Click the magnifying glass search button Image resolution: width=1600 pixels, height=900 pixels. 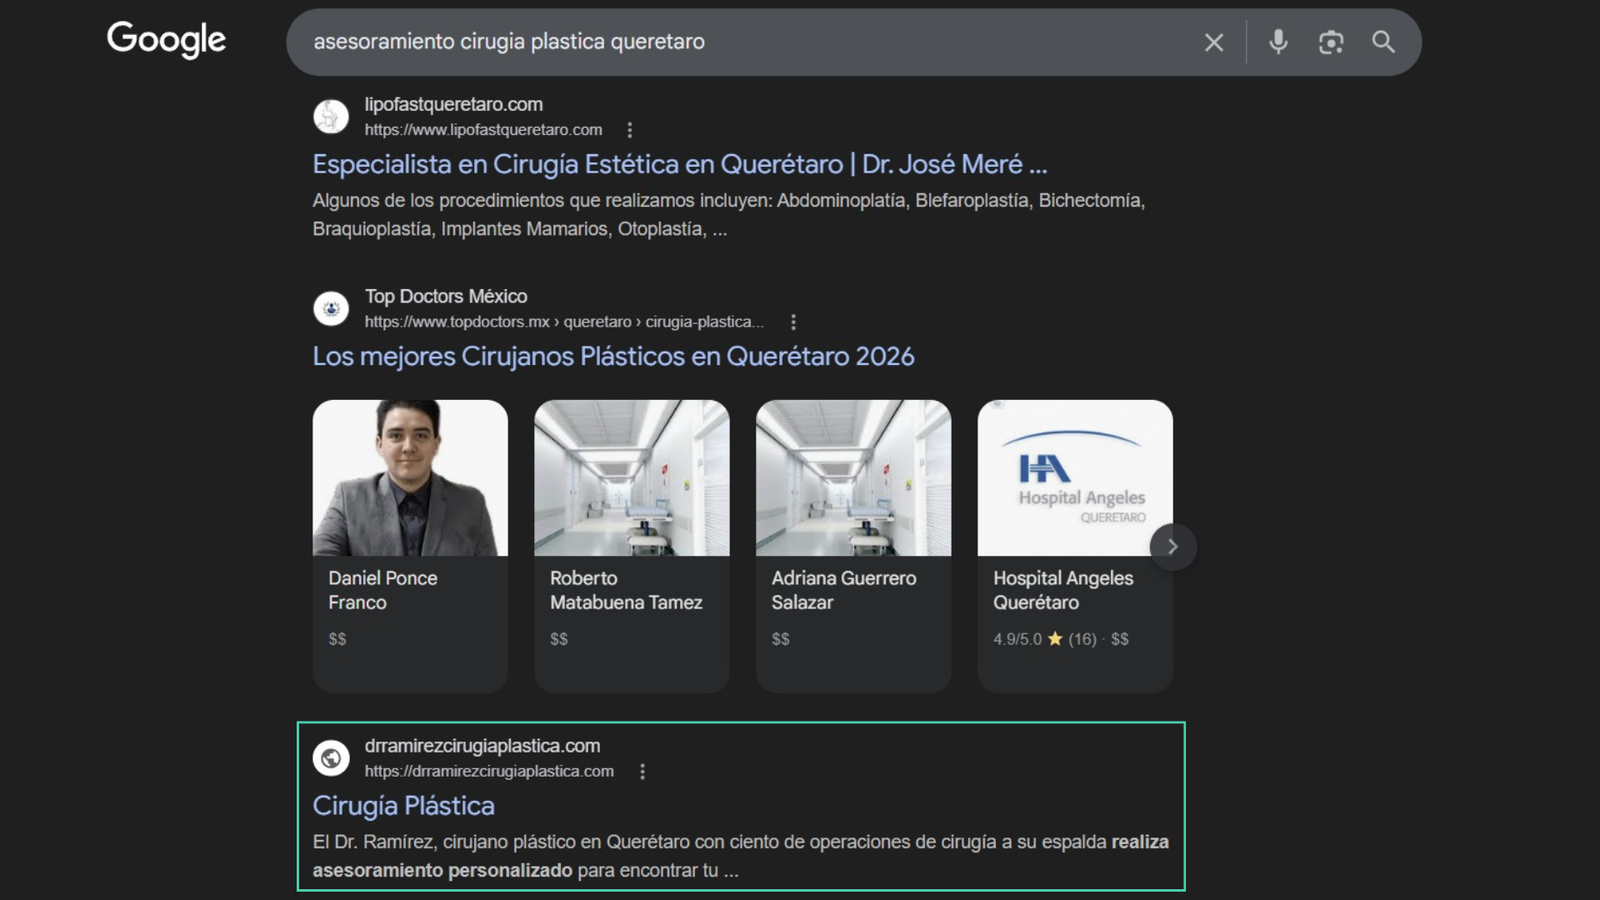click(1383, 42)
